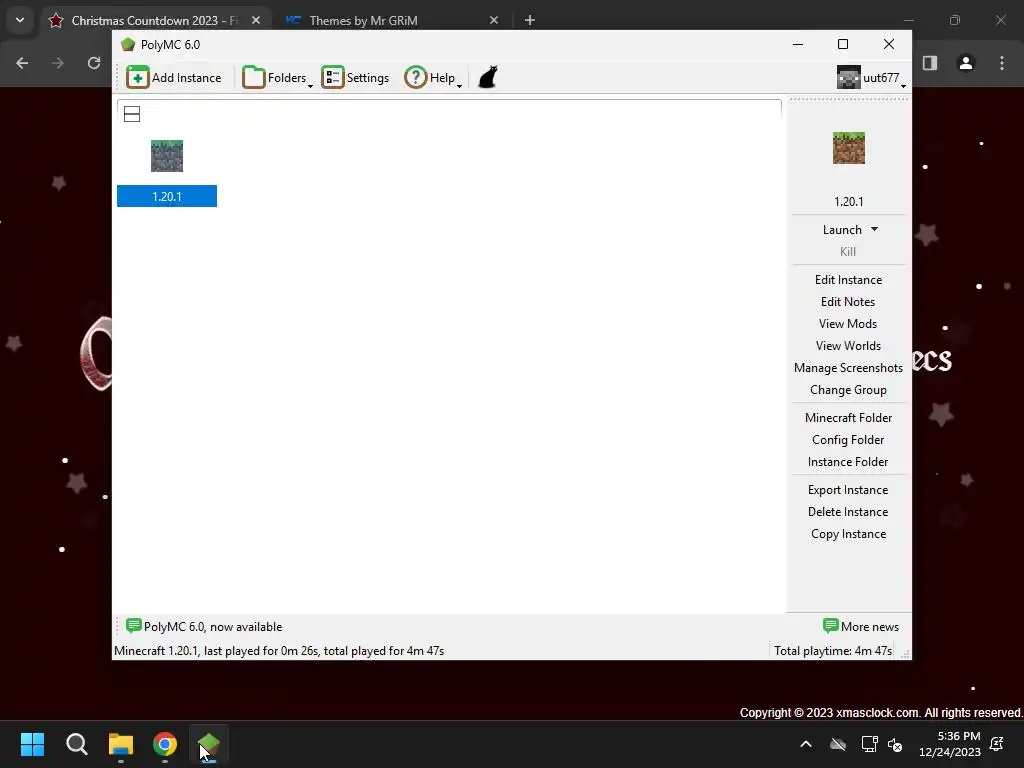Open a new Chrome tab

[x=530, y=20]
